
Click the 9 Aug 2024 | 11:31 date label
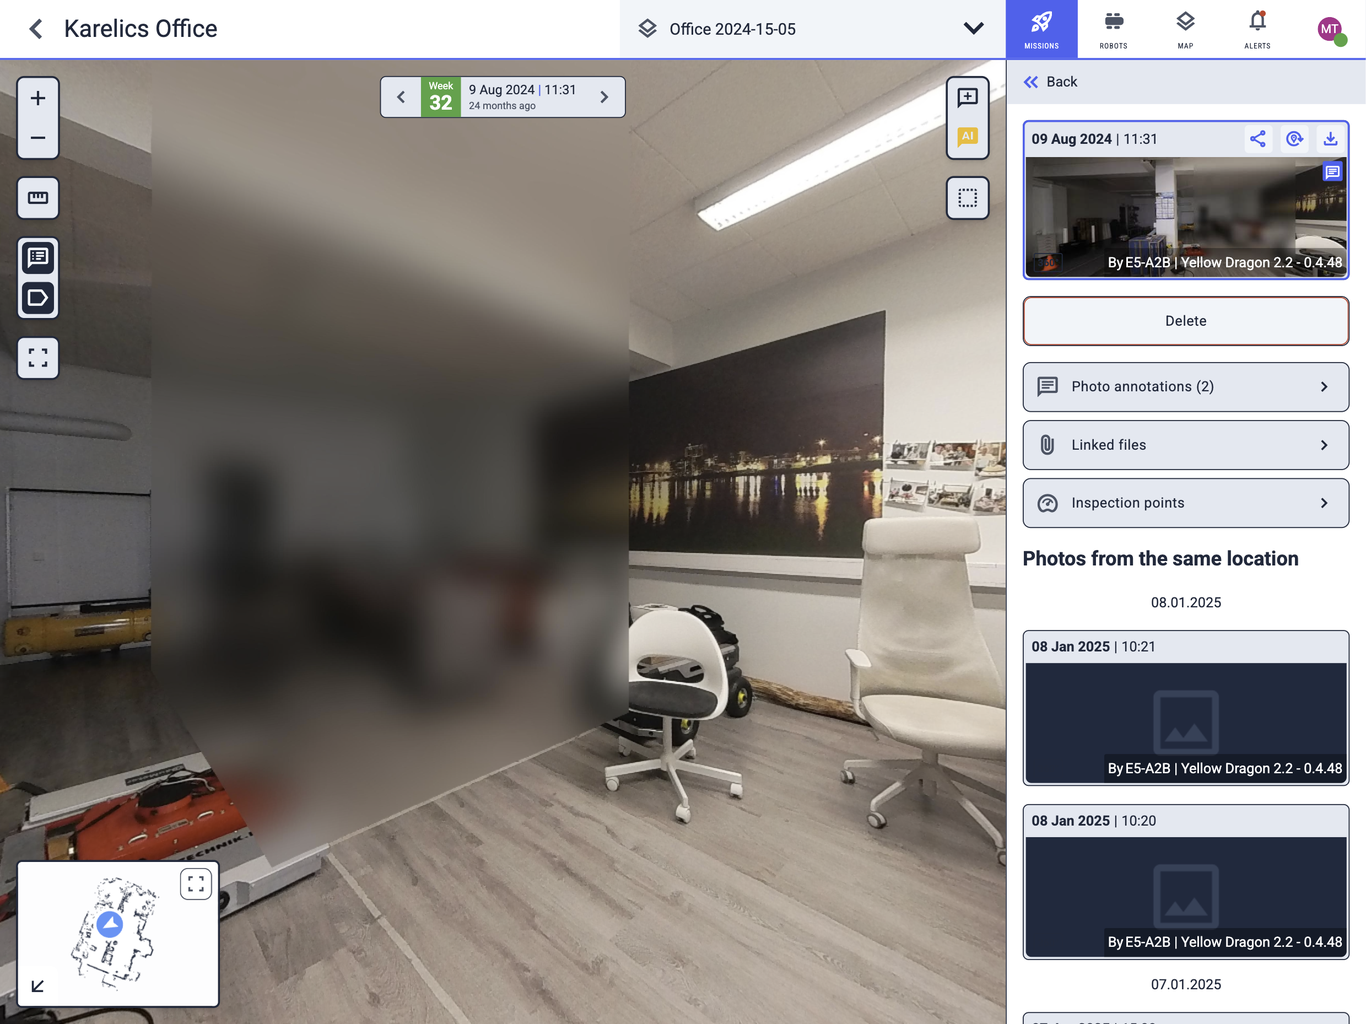pos(522,90)
